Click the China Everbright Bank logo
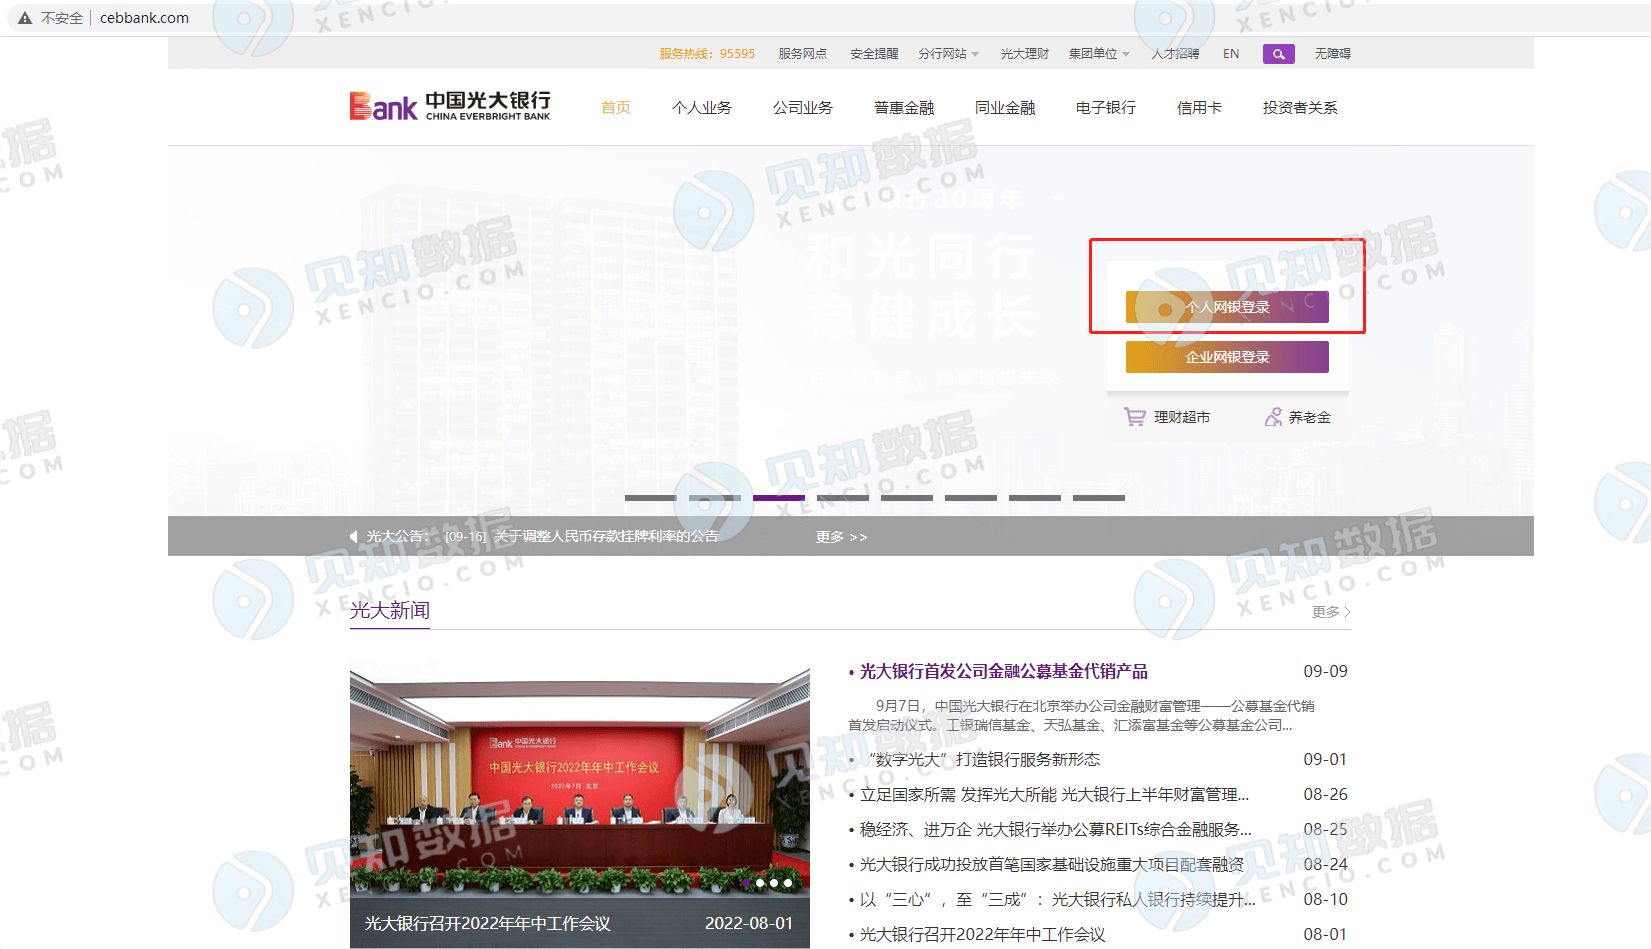Screen dimensions: 1651x949 click(x=450, y=106)
